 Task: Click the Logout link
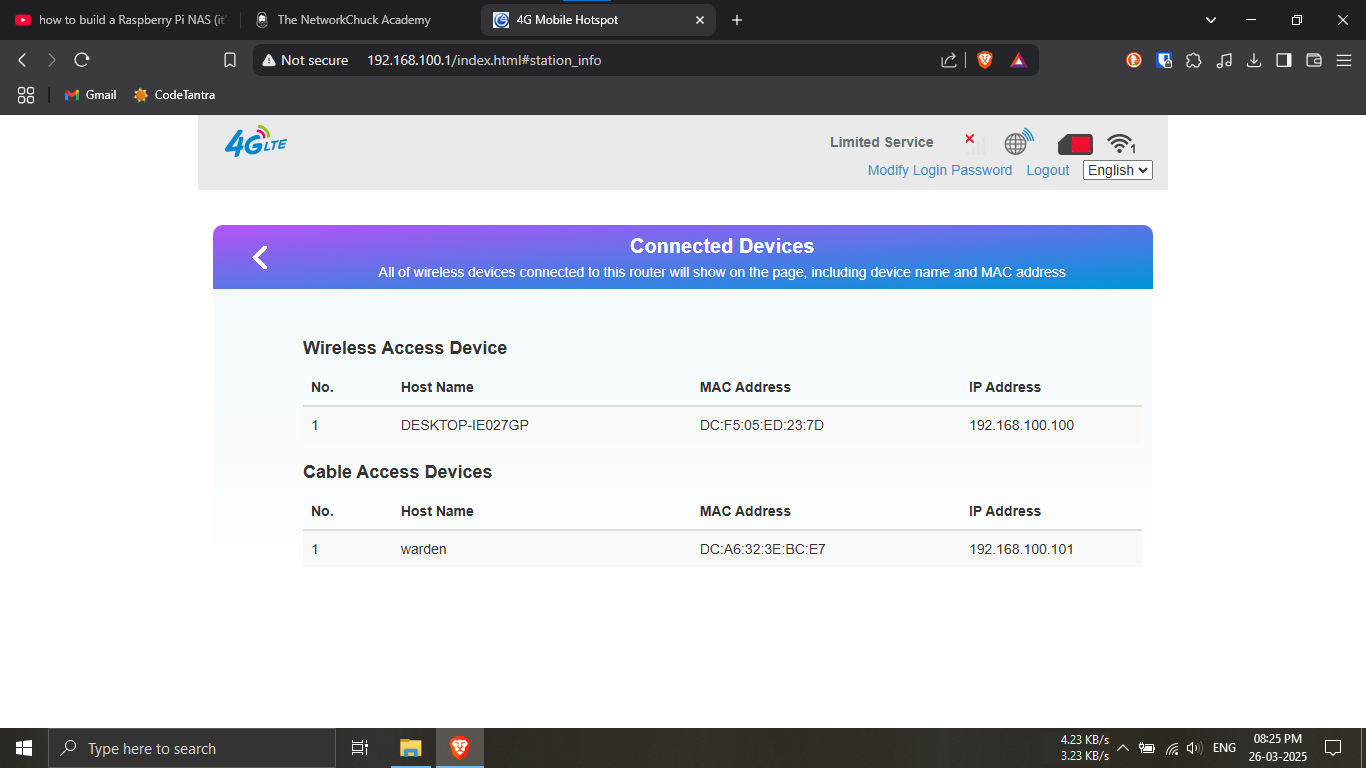tap(1047, 170)
